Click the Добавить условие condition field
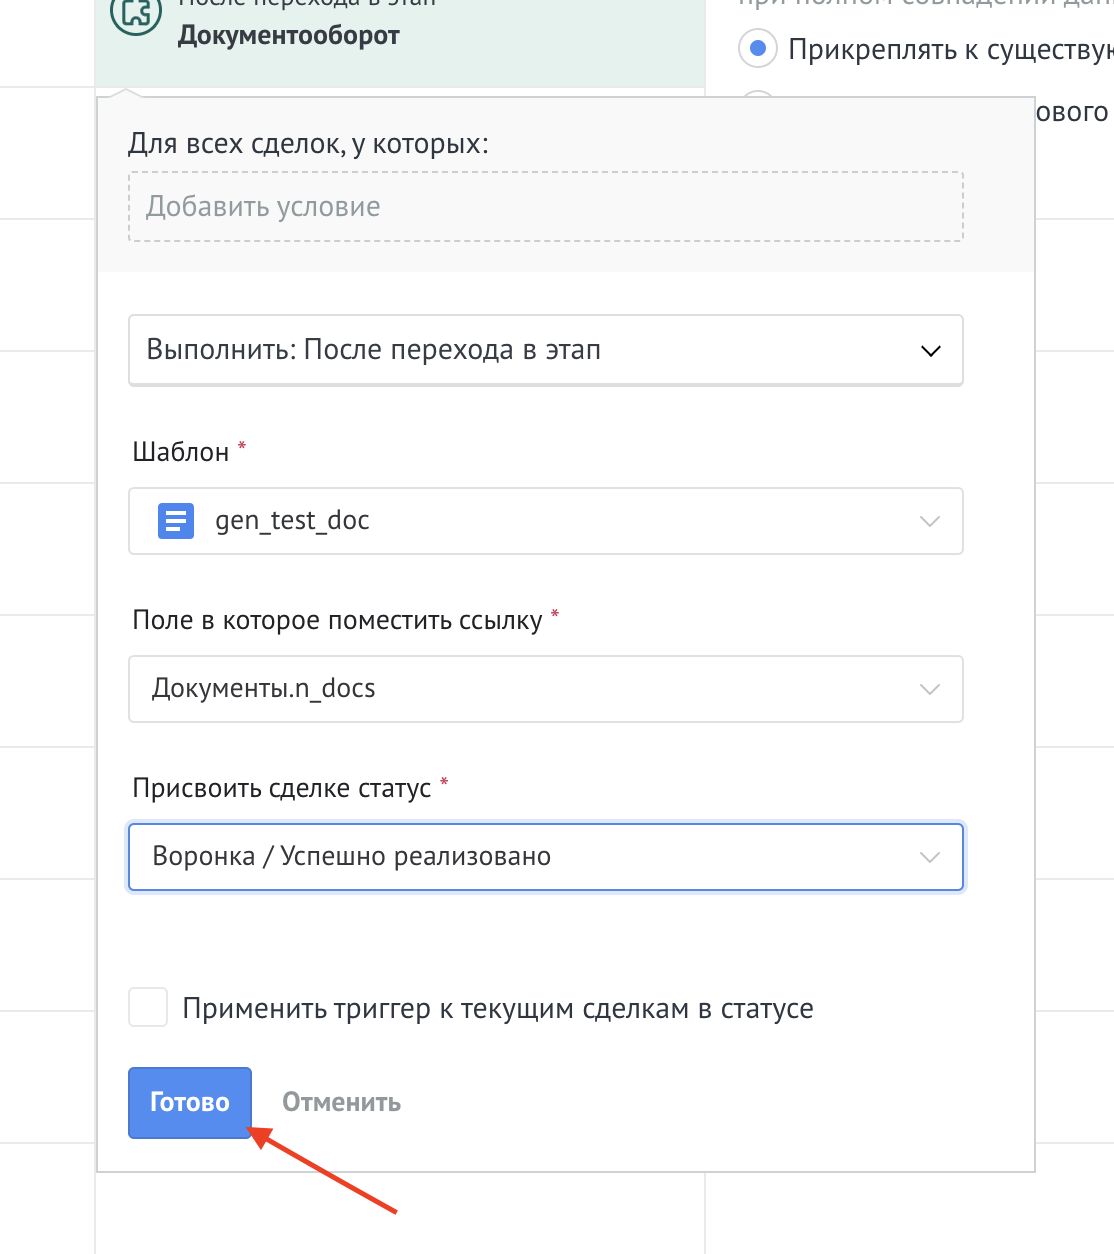 point(546,206)
